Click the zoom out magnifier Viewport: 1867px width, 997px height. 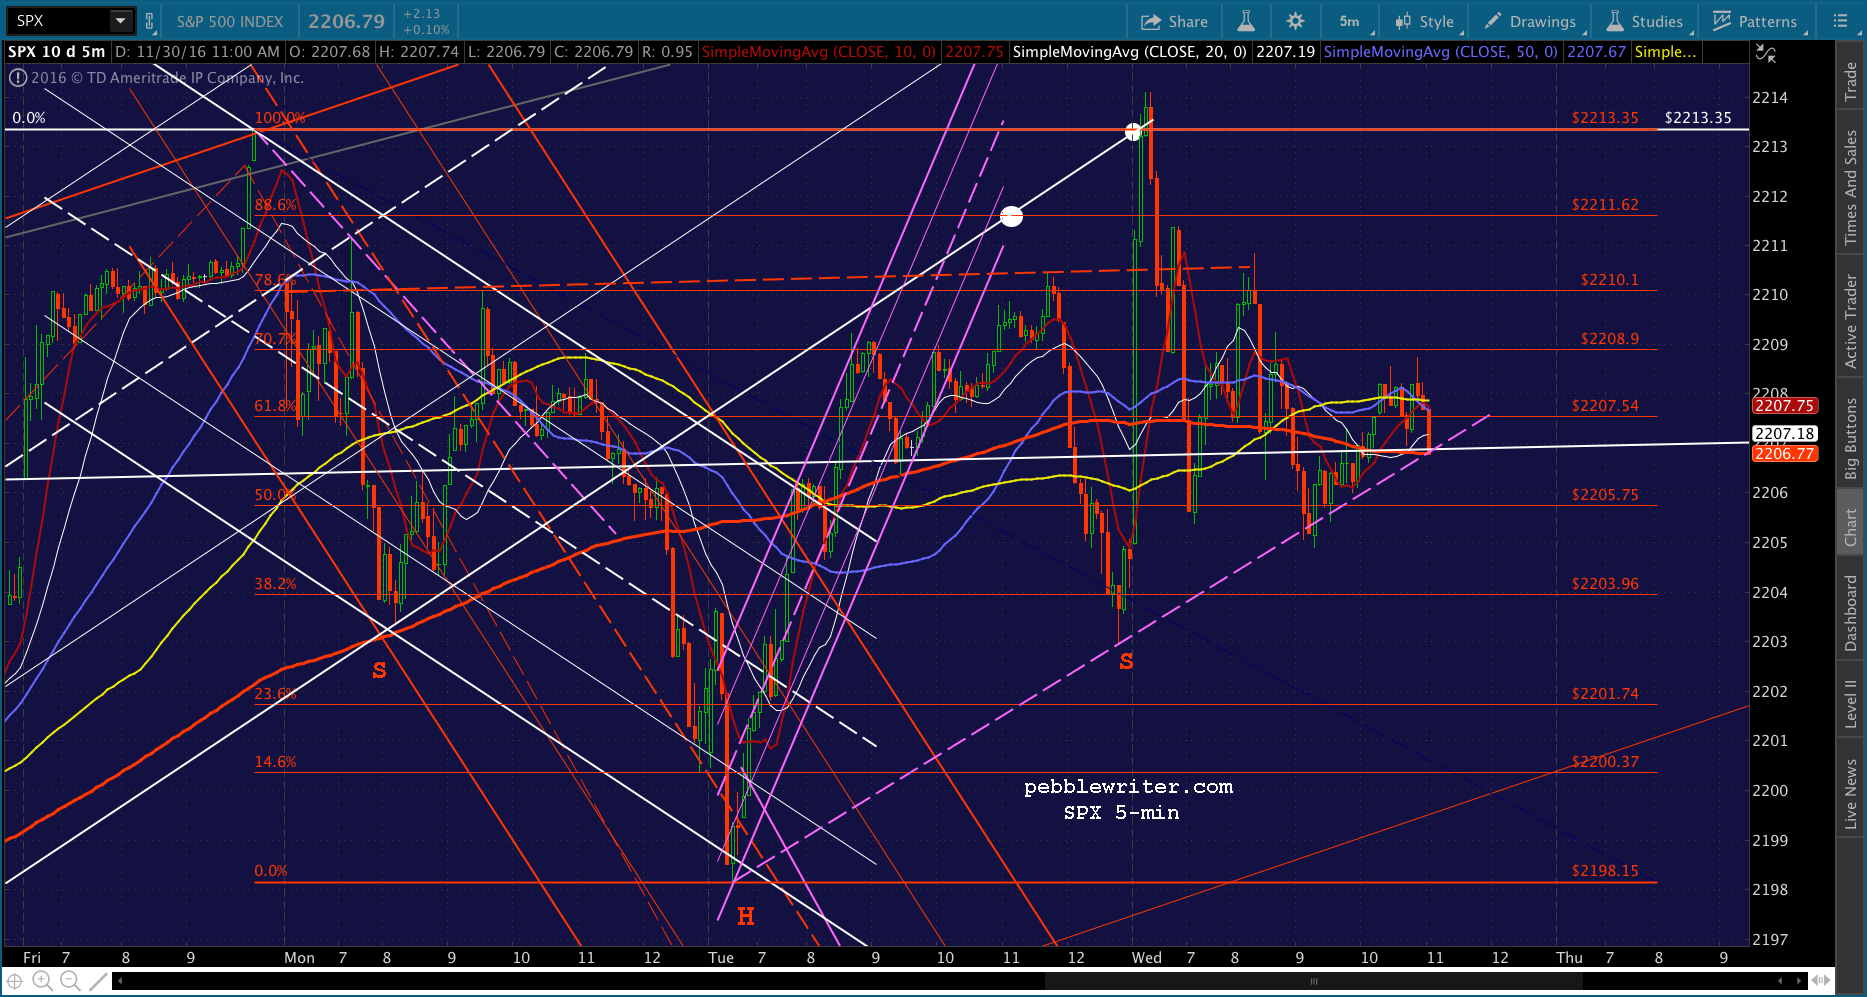click(70, 981)
